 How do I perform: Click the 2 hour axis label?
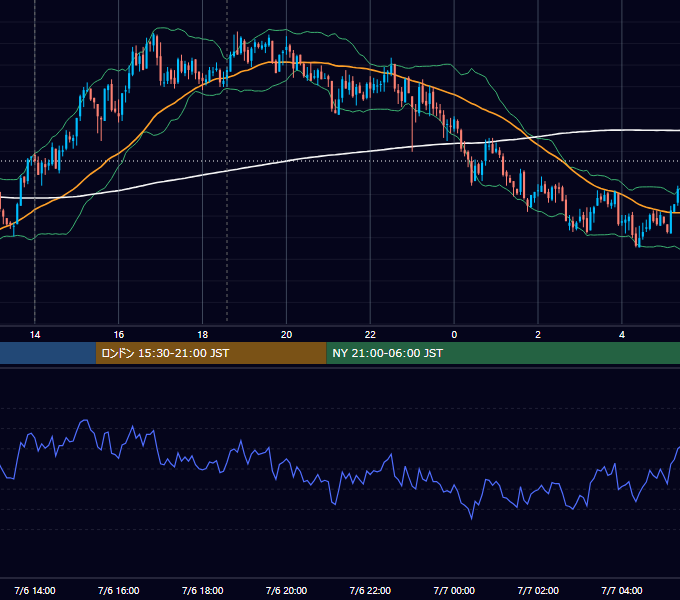point(538,335)
